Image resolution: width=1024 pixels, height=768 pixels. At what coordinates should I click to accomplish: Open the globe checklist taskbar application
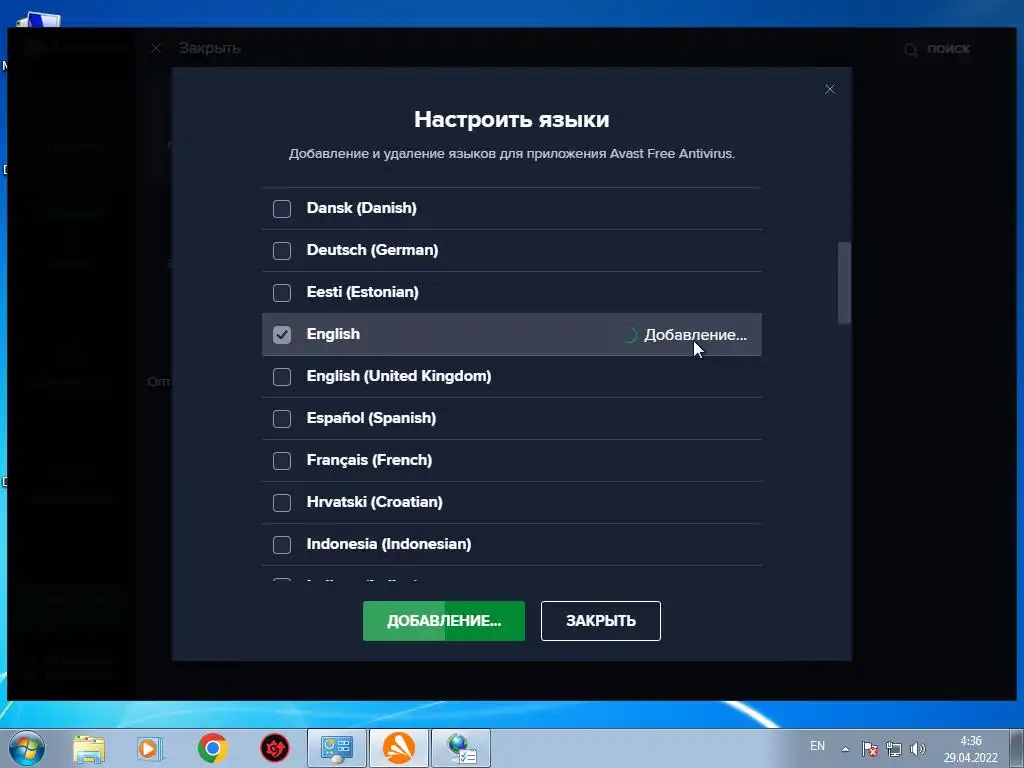(x=461, y=748)
